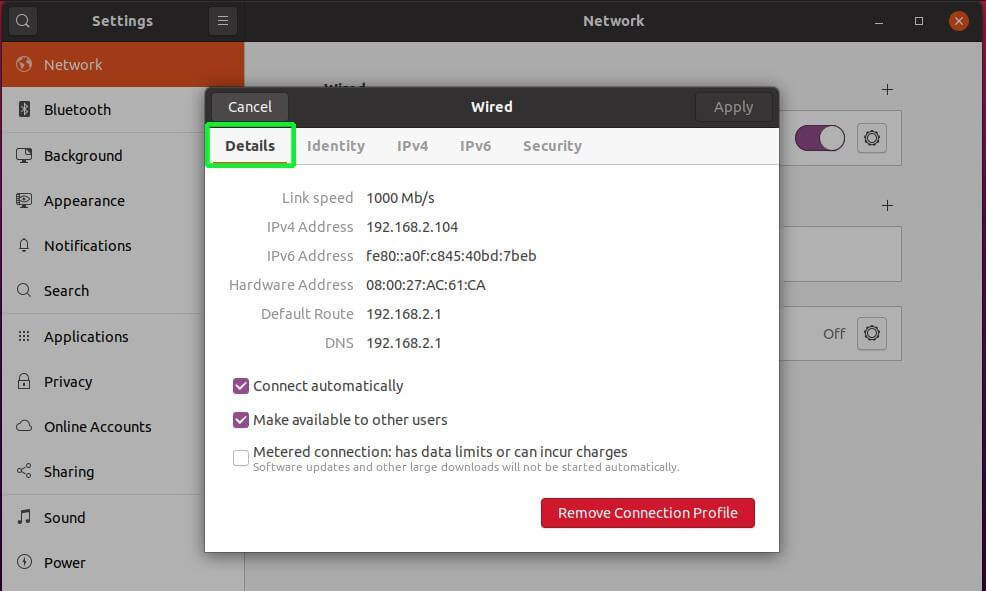Image resolution: width=986 pixels, height=591 pixels.
Task: Uncheck Connect automatically
Action: pos(241,386)
